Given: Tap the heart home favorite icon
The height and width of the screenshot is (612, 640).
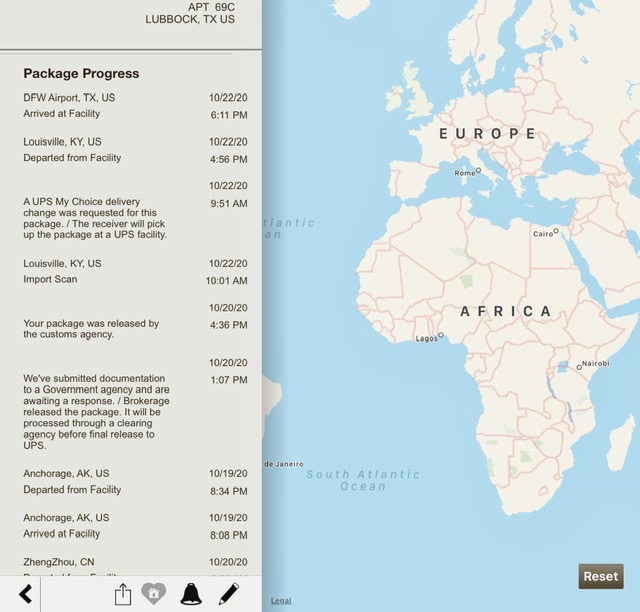Looking at the screenshot, I should point(153,594).
